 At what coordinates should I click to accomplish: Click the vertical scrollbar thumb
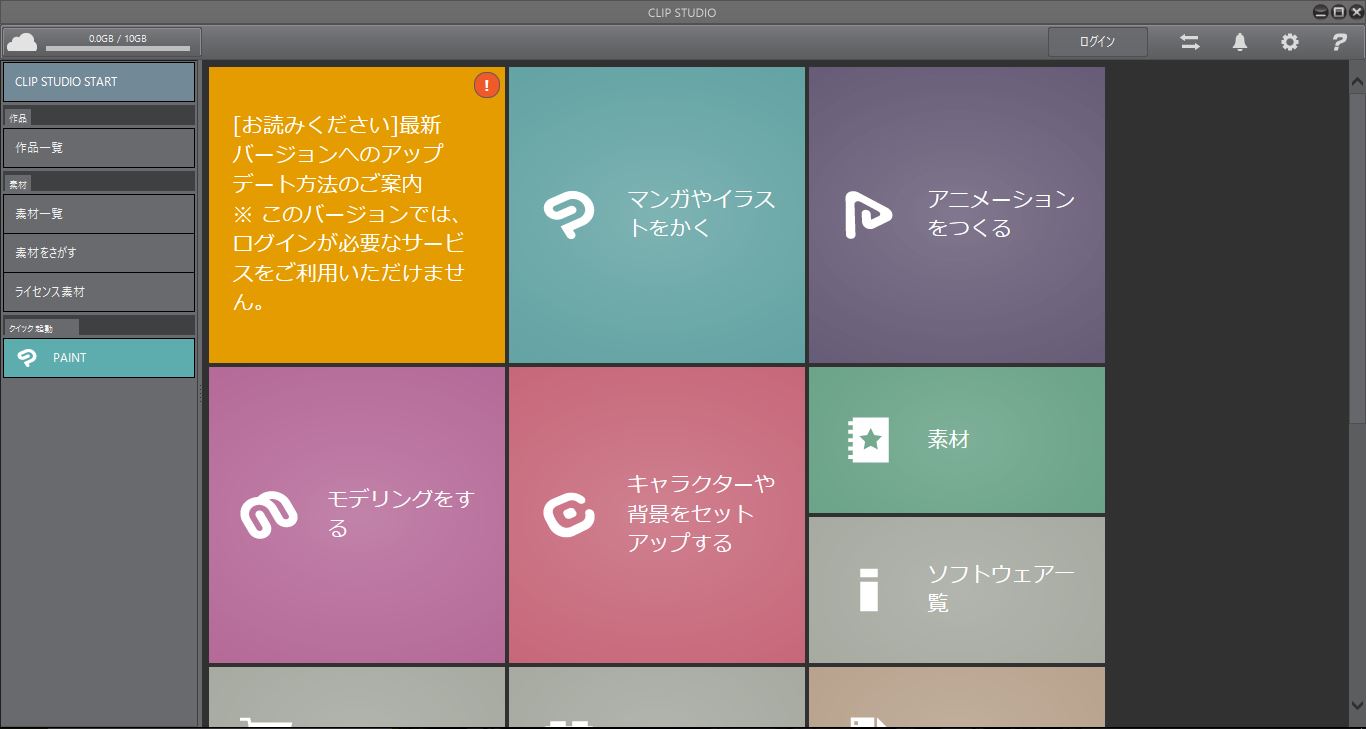pos(1357,257)
